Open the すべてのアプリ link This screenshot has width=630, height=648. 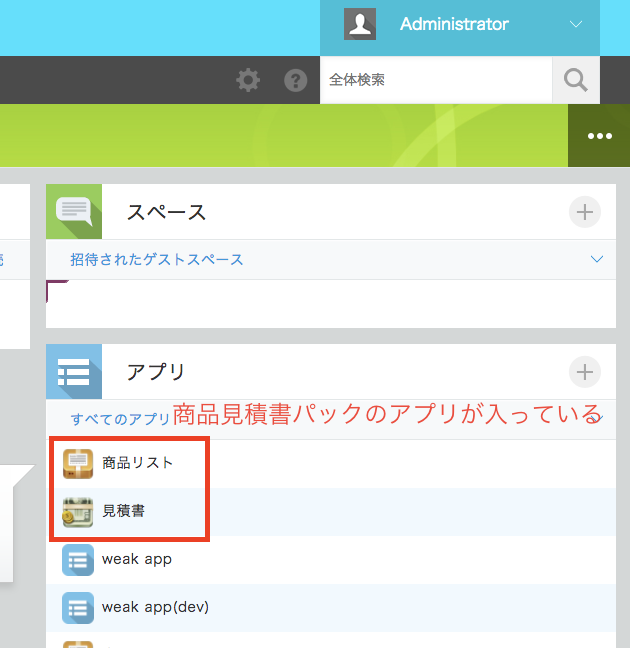pos(120,419)
